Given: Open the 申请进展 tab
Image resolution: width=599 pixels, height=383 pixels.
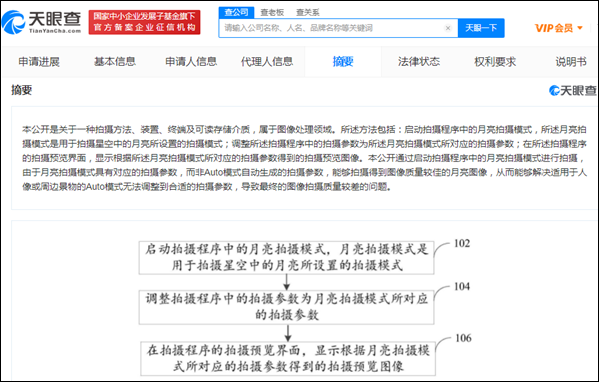Looking at the screenshot, I should tap(39, 61).
